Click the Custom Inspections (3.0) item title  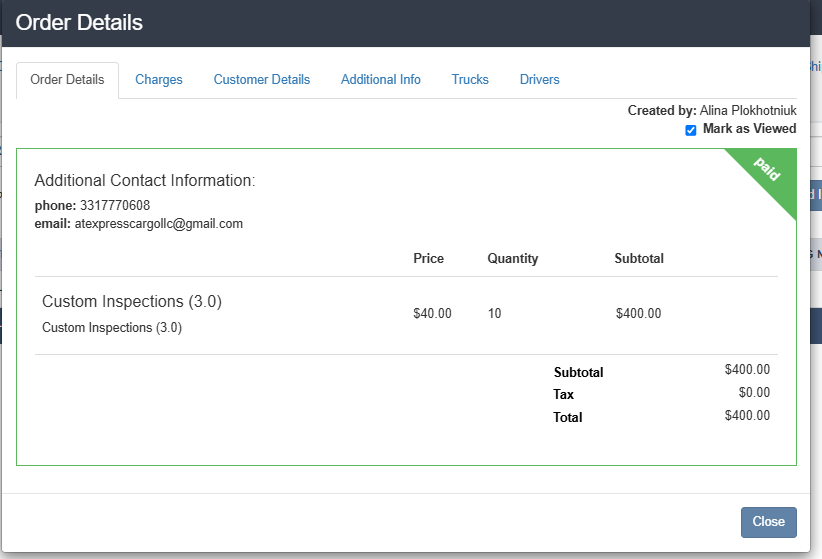coord(132,302)
